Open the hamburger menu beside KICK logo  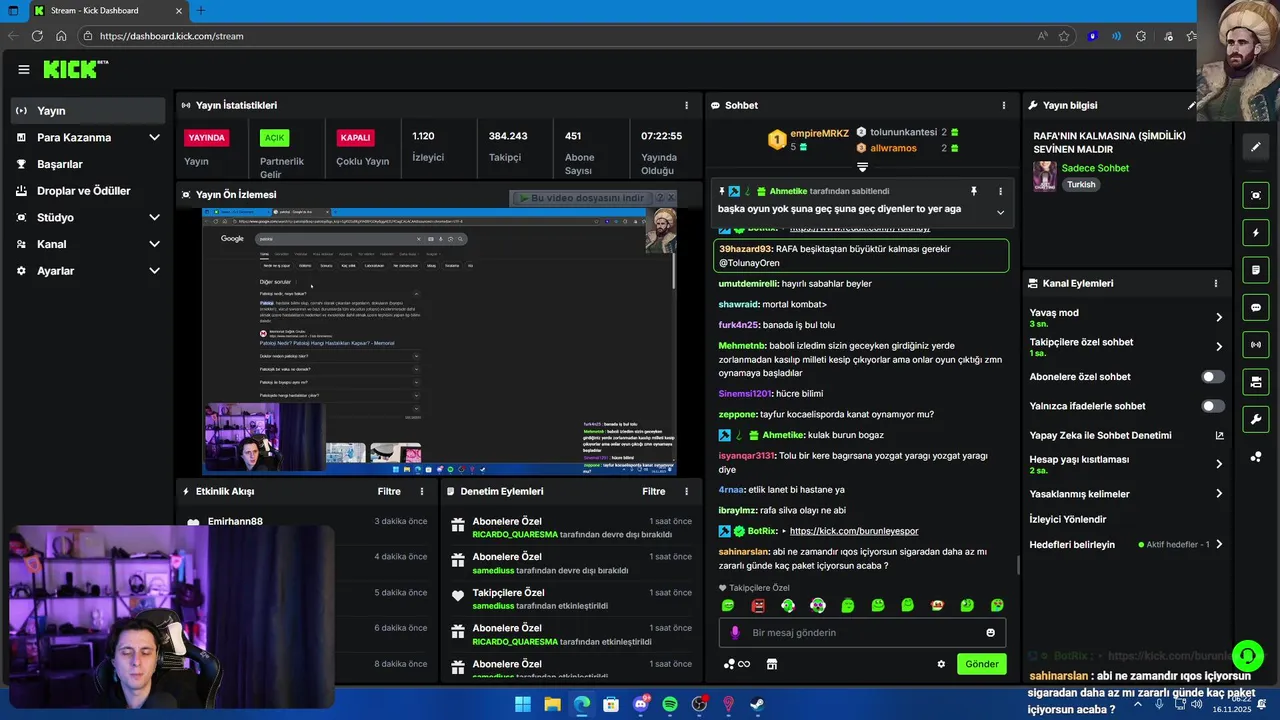tap(23, 69)
